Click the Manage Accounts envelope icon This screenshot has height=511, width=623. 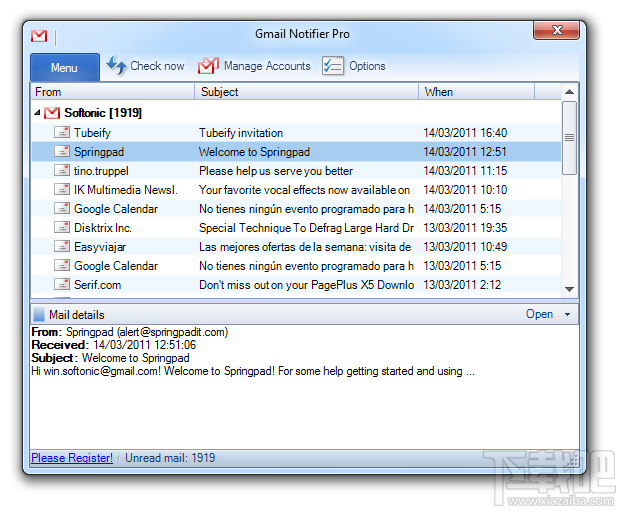[x=208, y=66]
